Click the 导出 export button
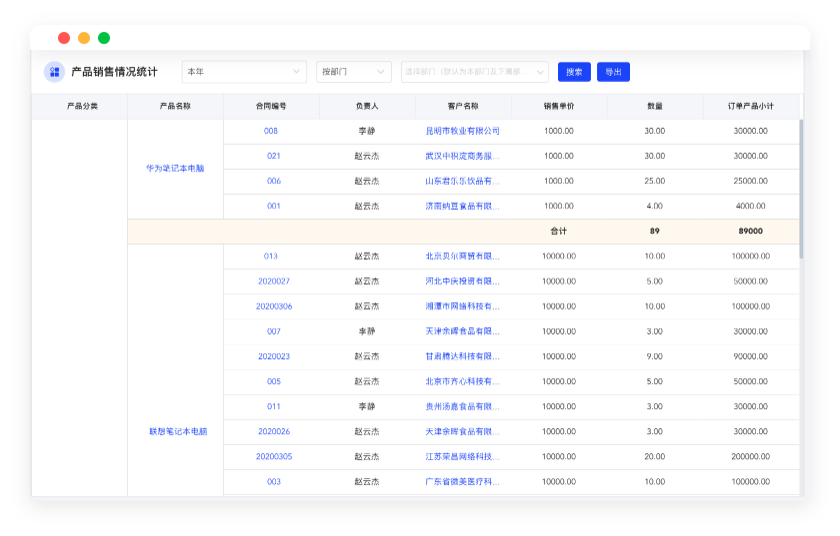Viewport: 840px width, 536px height. coord(613,72)
